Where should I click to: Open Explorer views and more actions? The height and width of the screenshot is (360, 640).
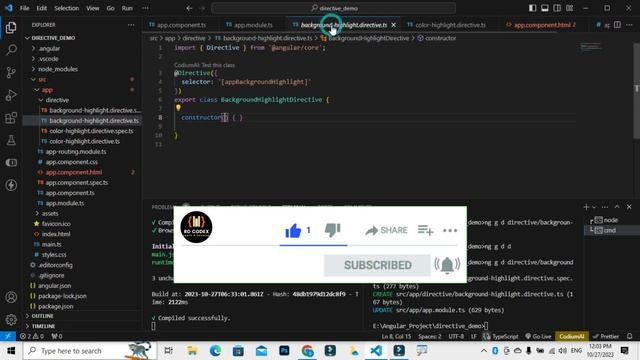tap(131, 25)
